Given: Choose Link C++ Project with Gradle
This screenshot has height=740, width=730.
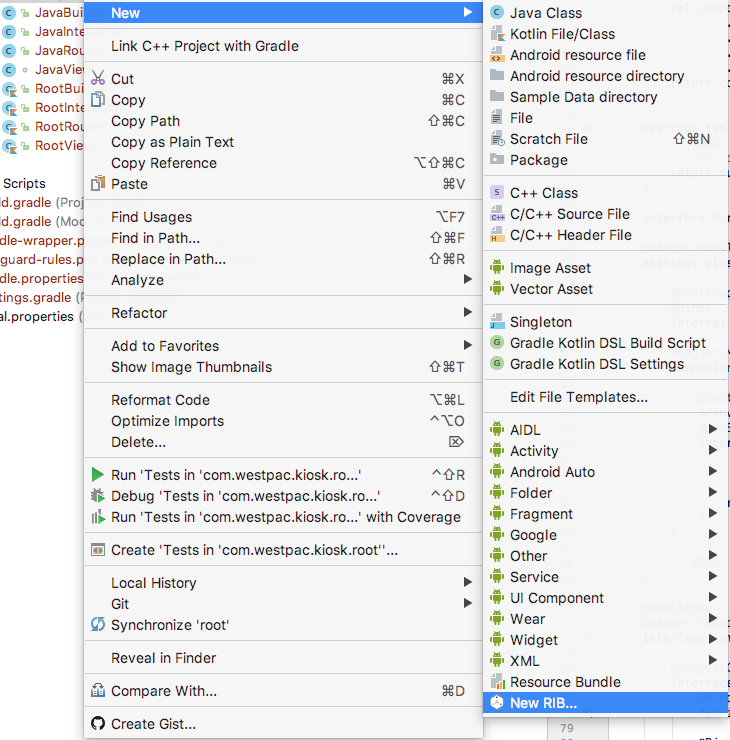Looking at the screenshot, I should point(204,46).
